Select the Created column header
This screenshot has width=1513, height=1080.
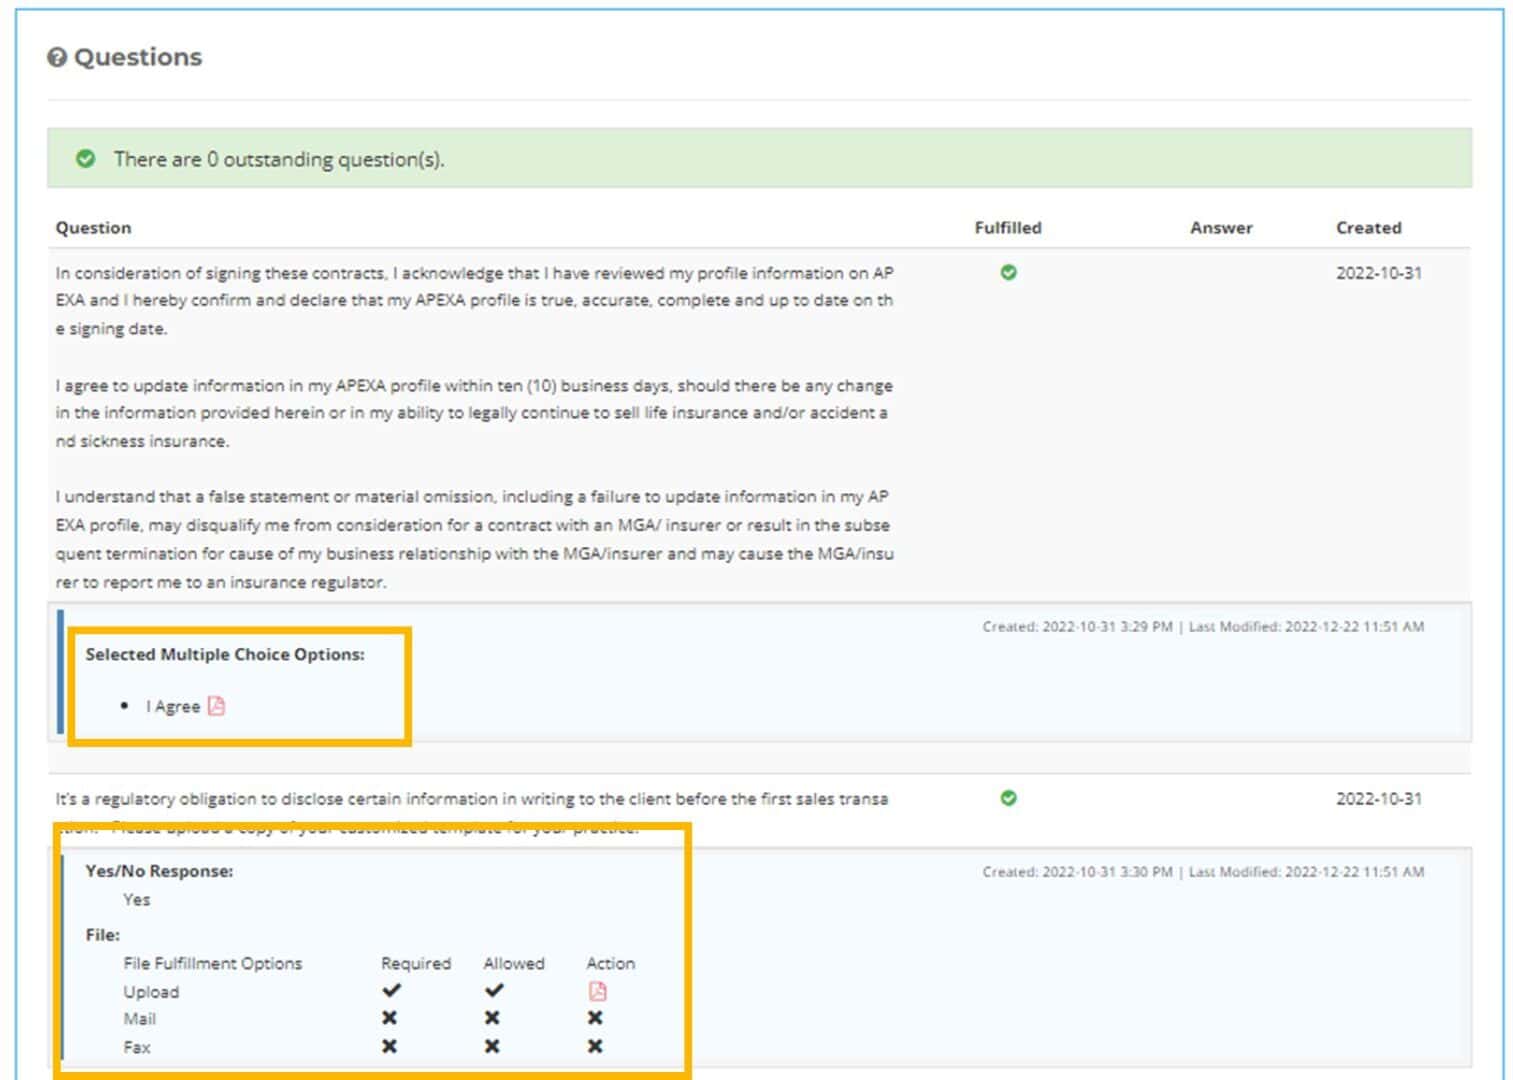tap(1368, 228)
